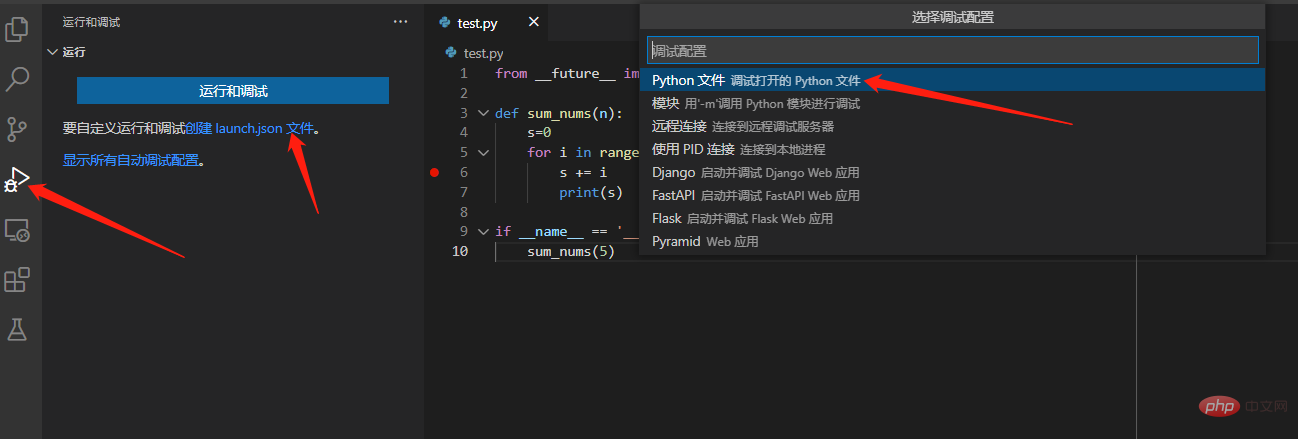The width and height of the screenshot is (1298, 439).
Task: Click the 创建 launch.json 文件 link
Action: click(250, 128)
